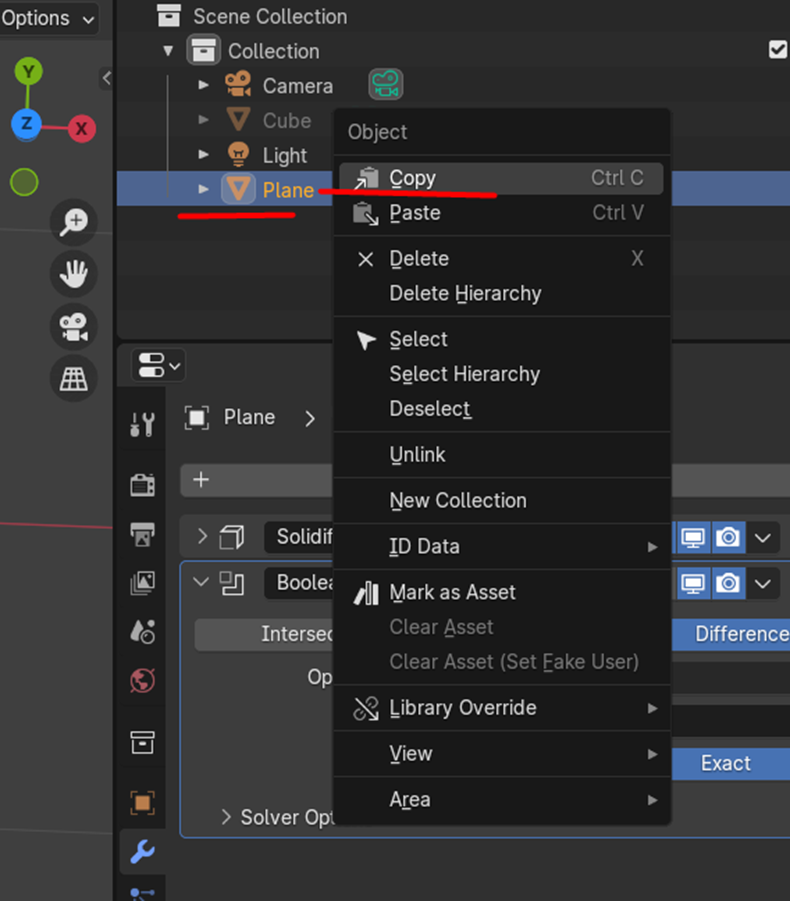790x901 pixels.
Task: Switch perspective/orthographic with the grid gizmo
Action: [74, 379]
